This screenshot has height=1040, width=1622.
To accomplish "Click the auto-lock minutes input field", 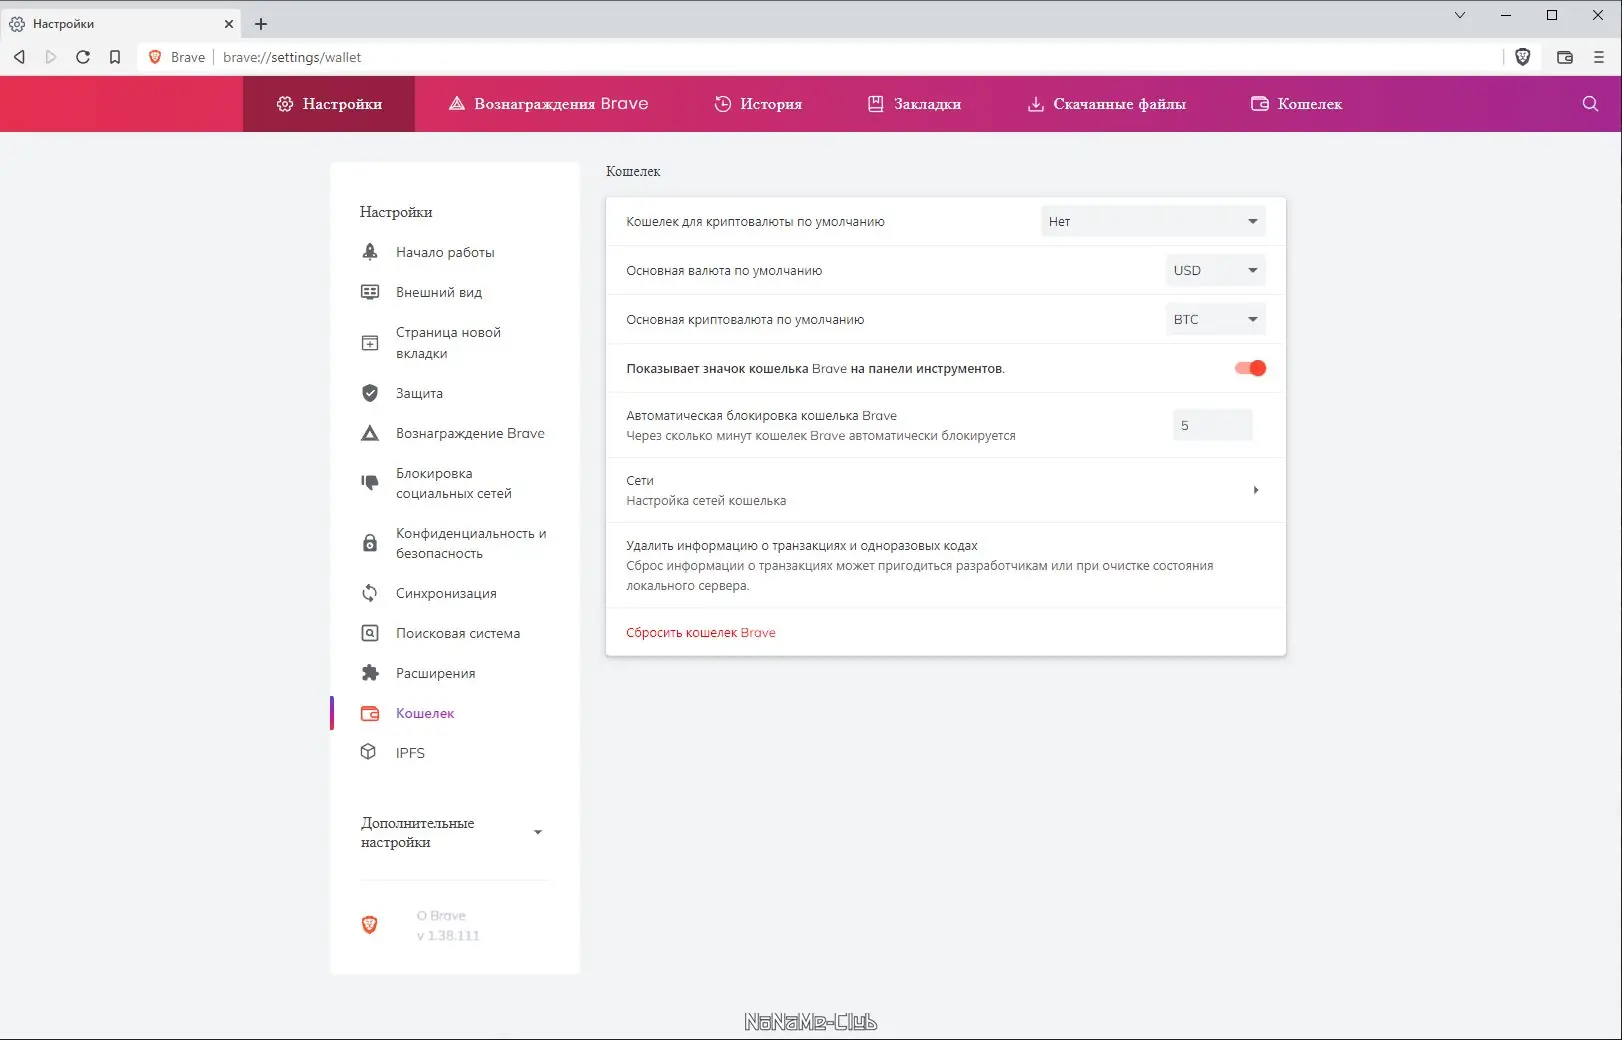I will tap(1212, 425).
